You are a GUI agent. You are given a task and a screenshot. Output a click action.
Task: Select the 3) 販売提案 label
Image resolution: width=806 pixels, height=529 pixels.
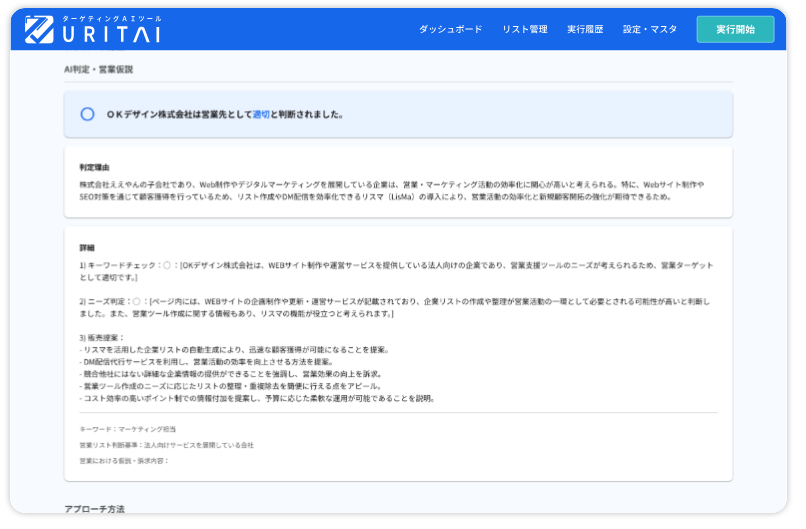point(102,338)
